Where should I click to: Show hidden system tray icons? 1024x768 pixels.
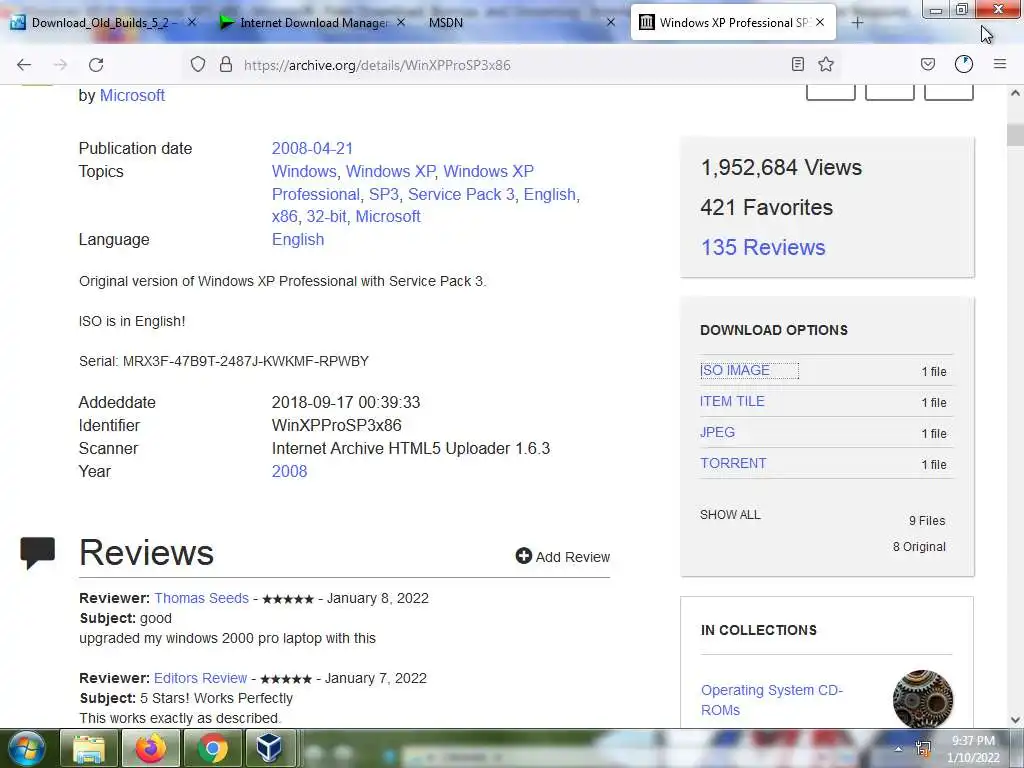tap(899, 749)
